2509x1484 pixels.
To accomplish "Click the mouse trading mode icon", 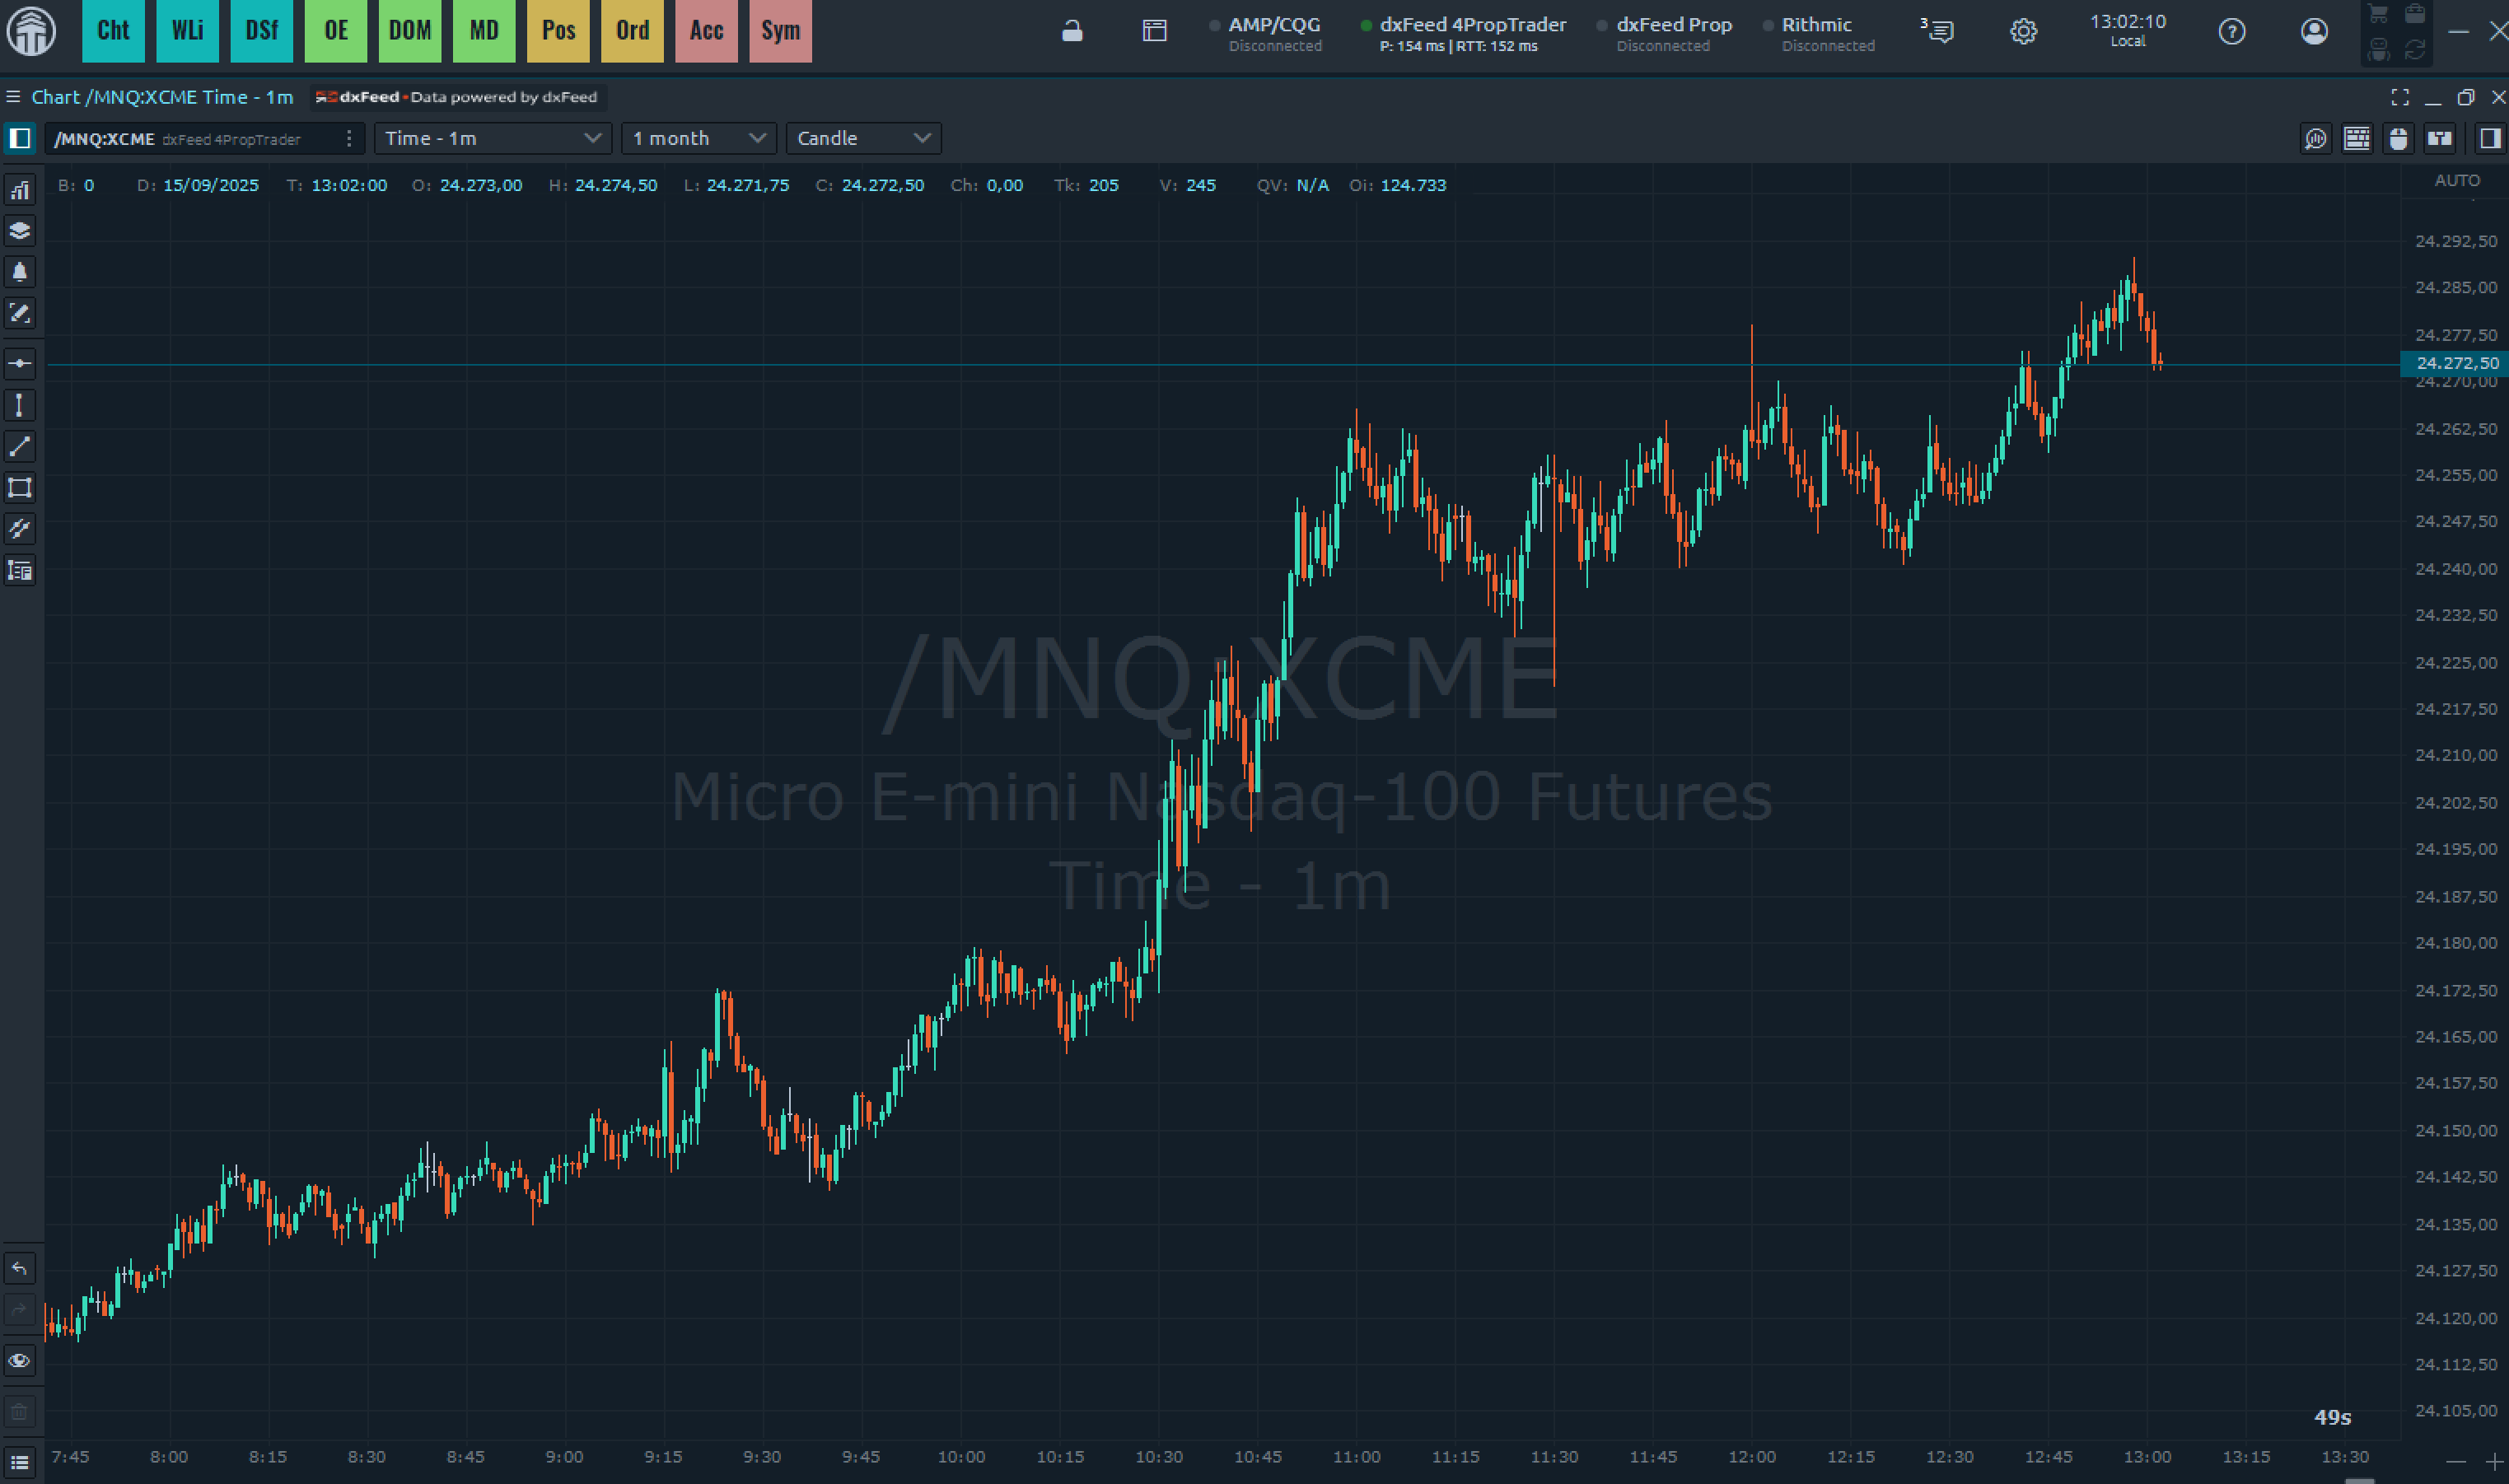I will pyautogui.click(x=2398, y=139).
